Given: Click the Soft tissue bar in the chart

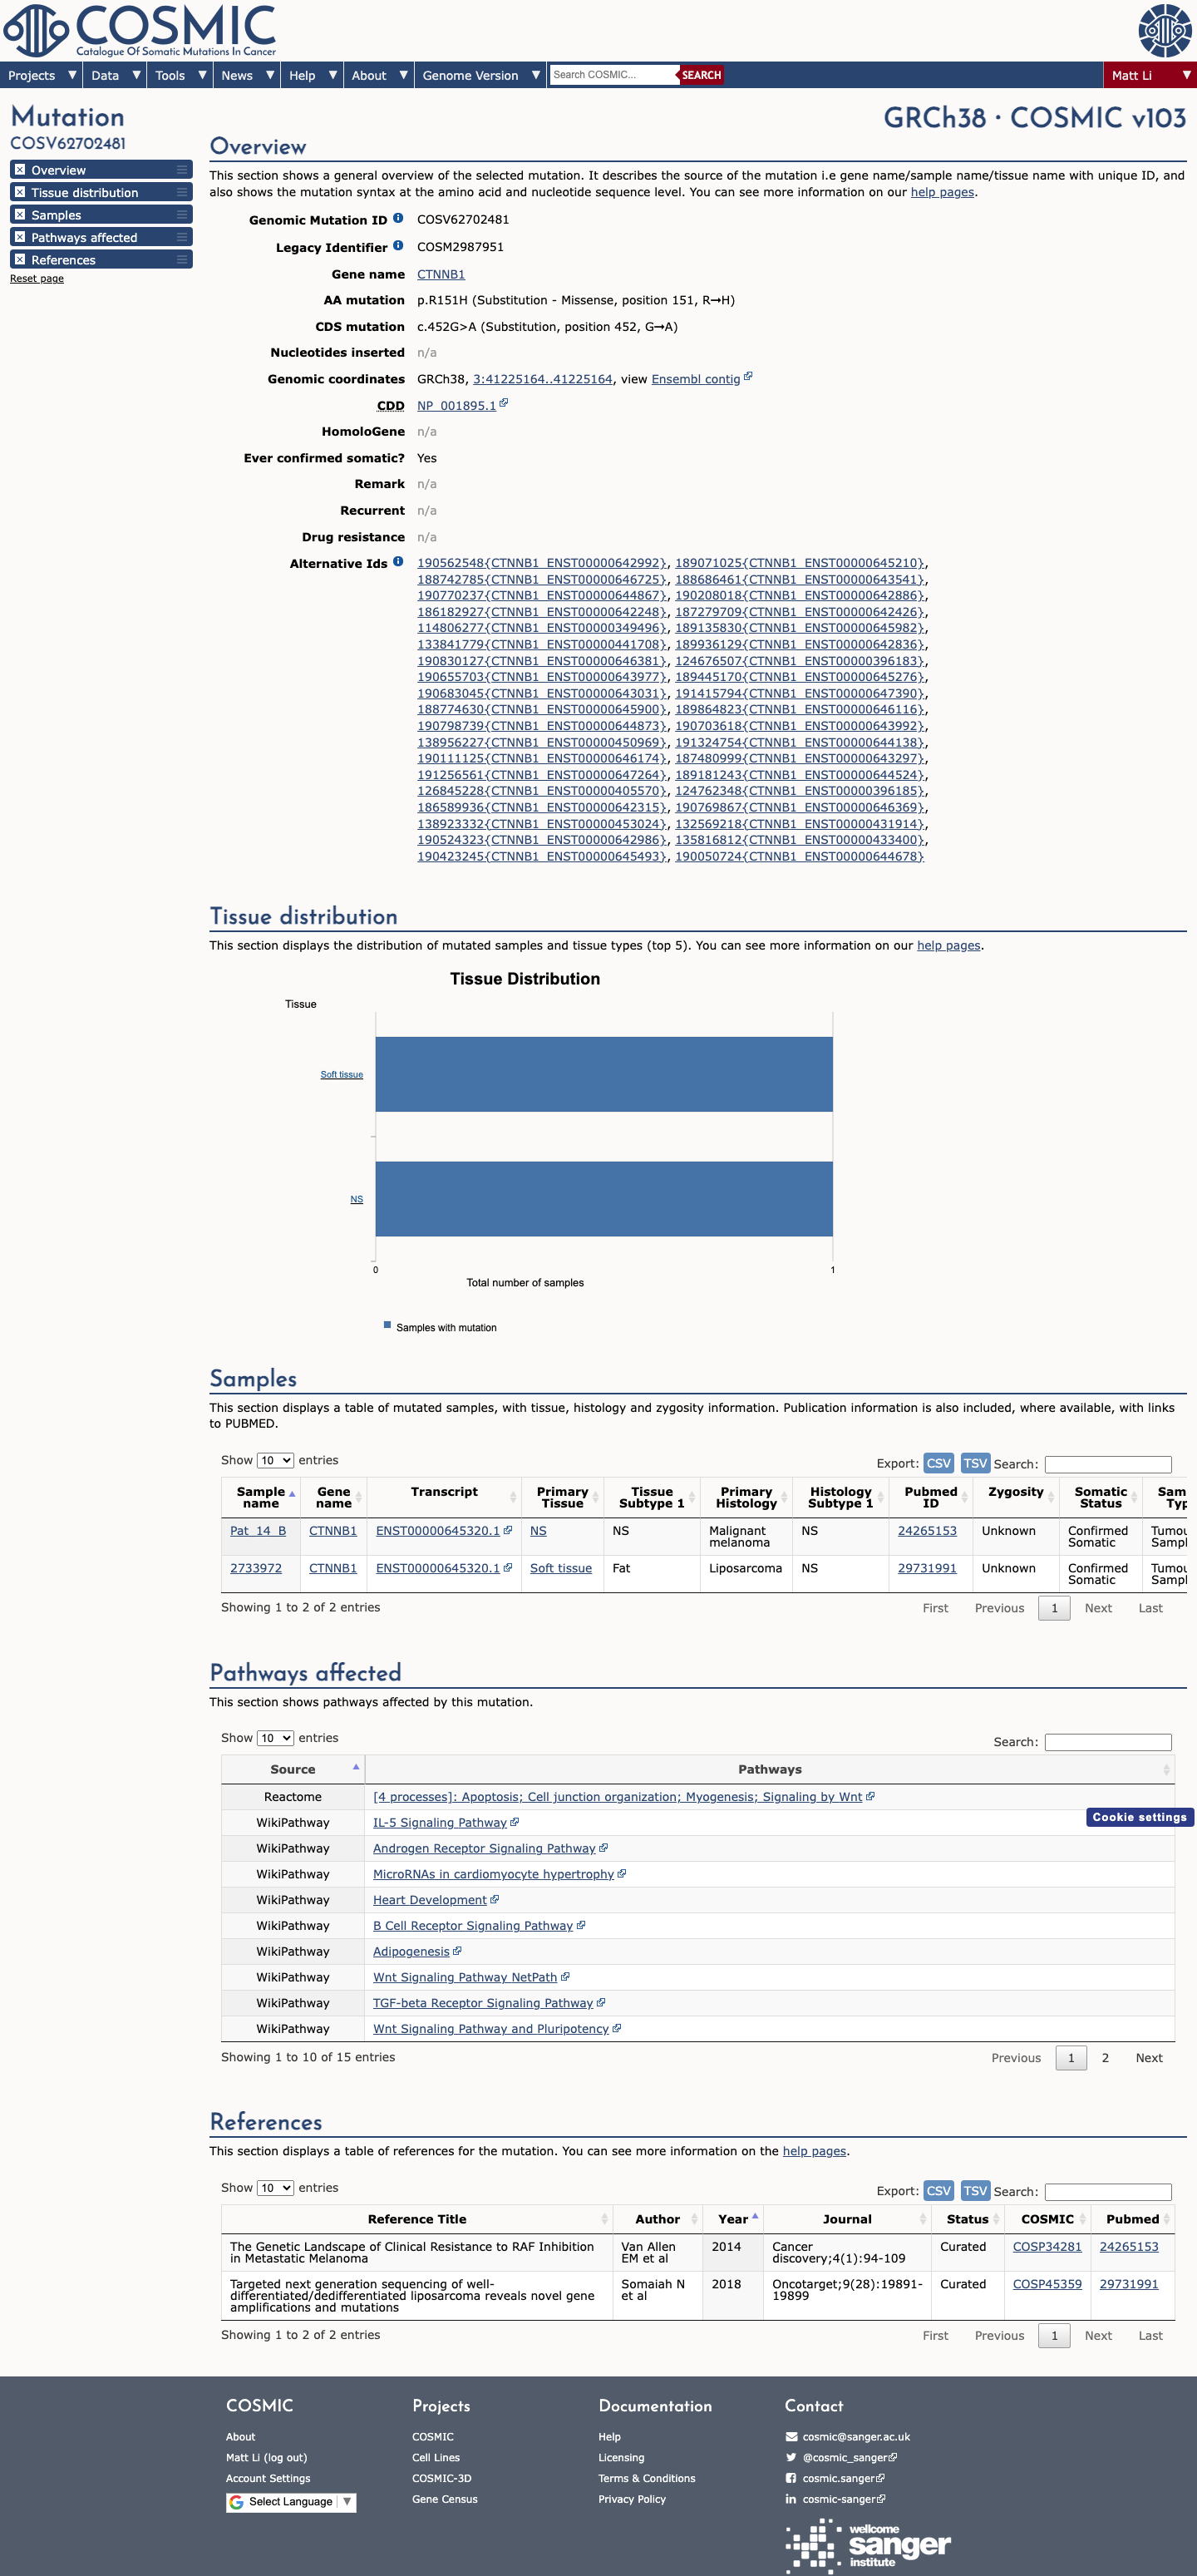Looking at the screenshot, I should 604,1074.
